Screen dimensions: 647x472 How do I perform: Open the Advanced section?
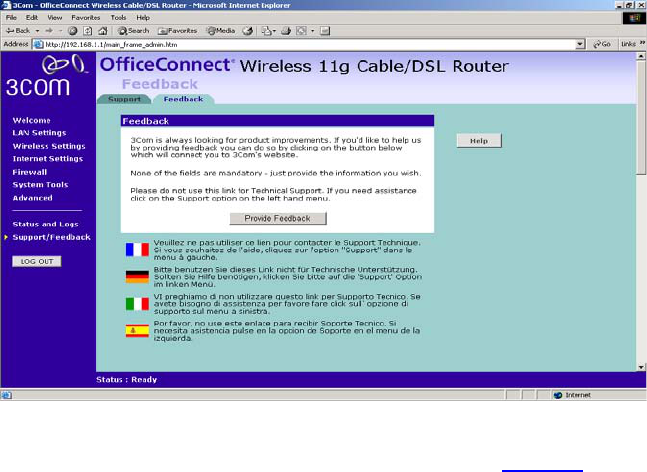tap(32, 198)
